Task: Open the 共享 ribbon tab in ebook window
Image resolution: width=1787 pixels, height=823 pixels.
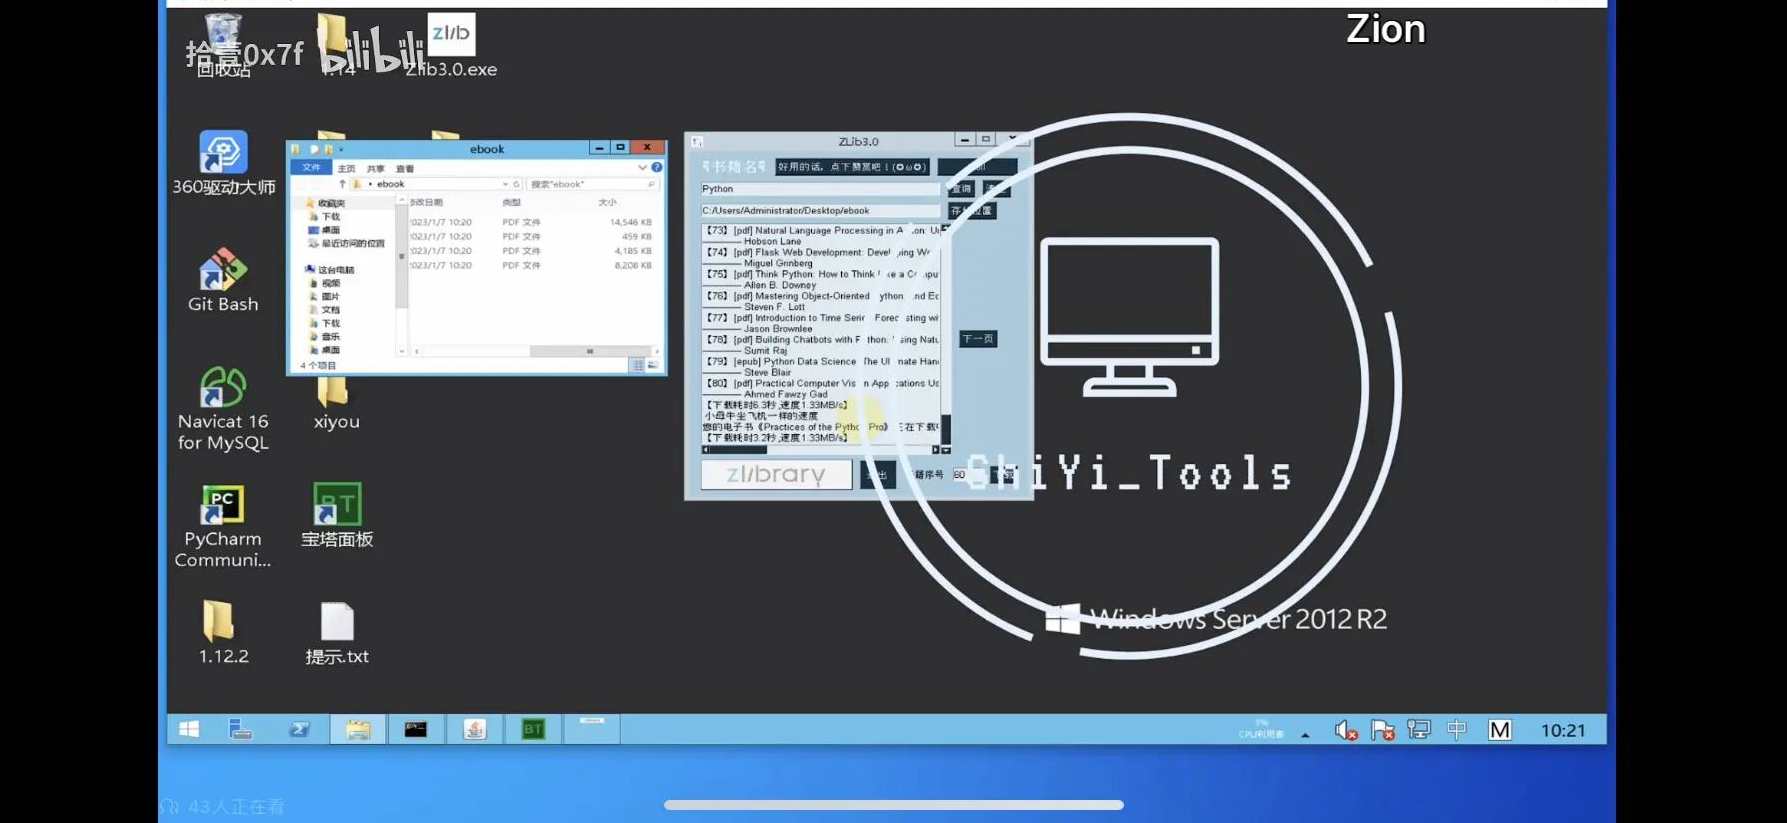Action: (x=376, y=169)
